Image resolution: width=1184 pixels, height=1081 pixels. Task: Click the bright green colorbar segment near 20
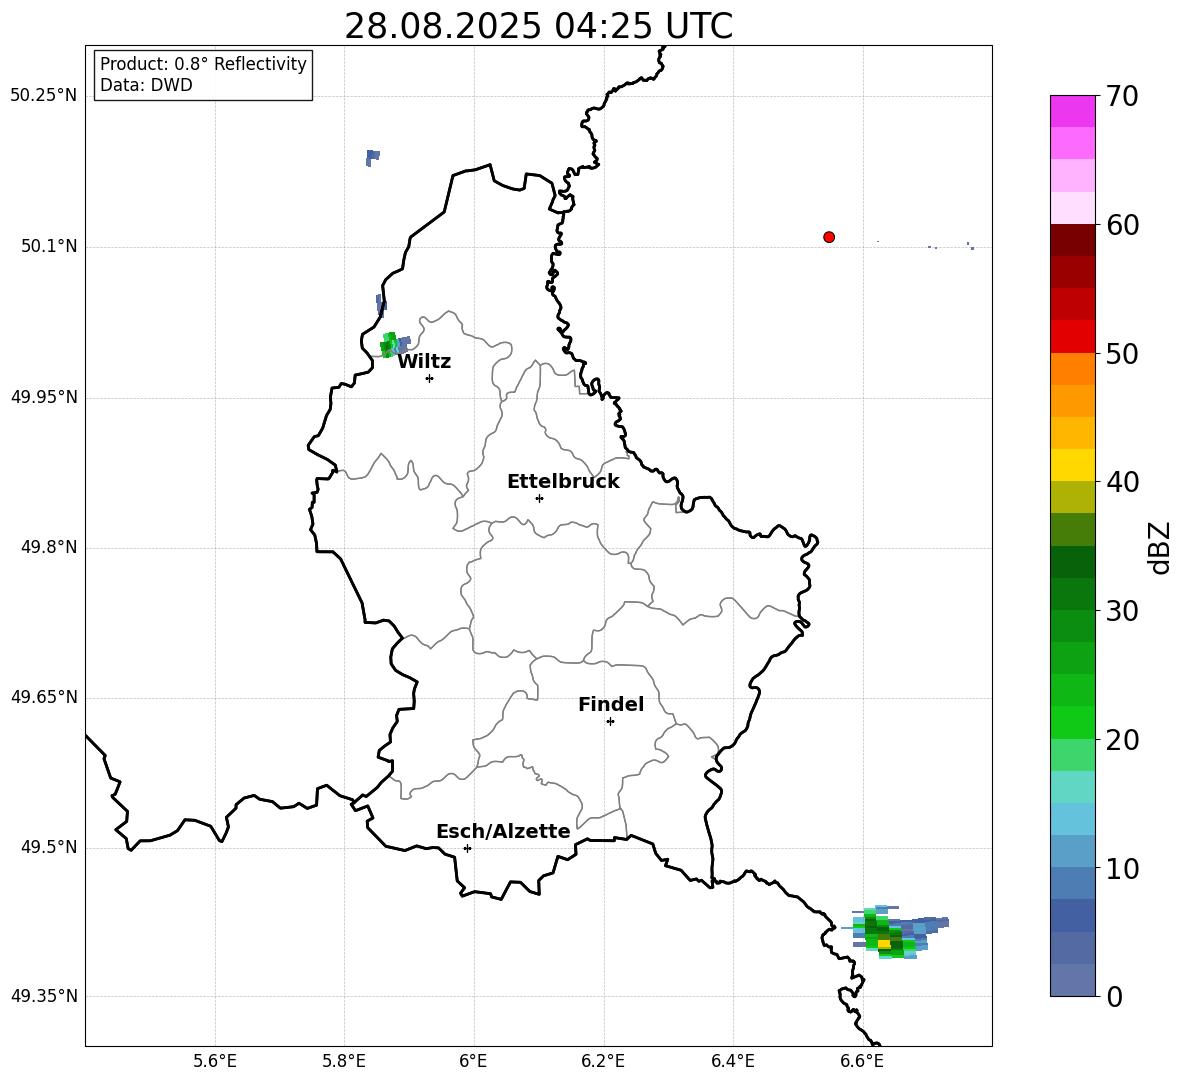1072,722
